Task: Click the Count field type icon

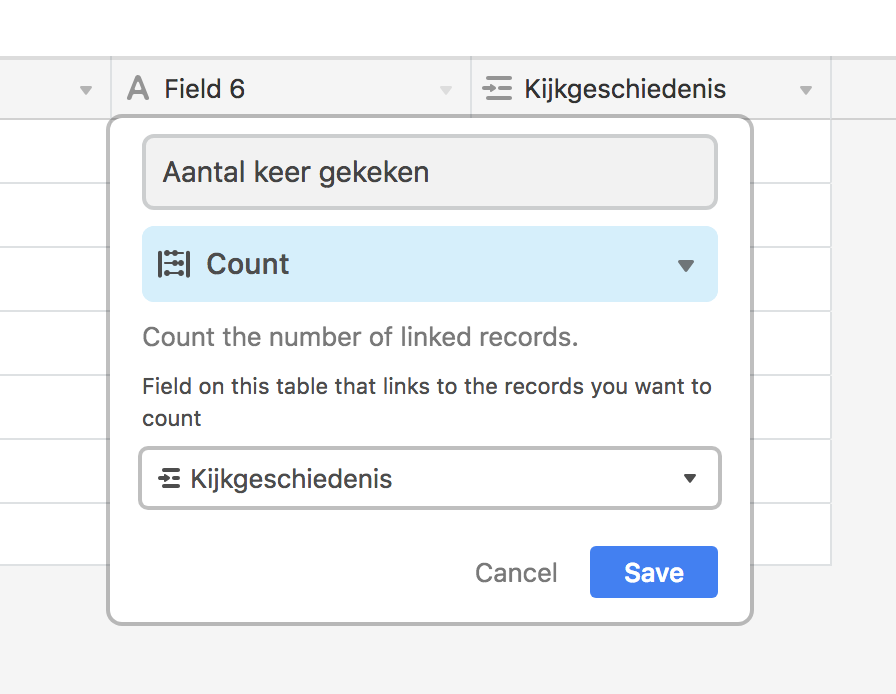Action: click(174, 264)
